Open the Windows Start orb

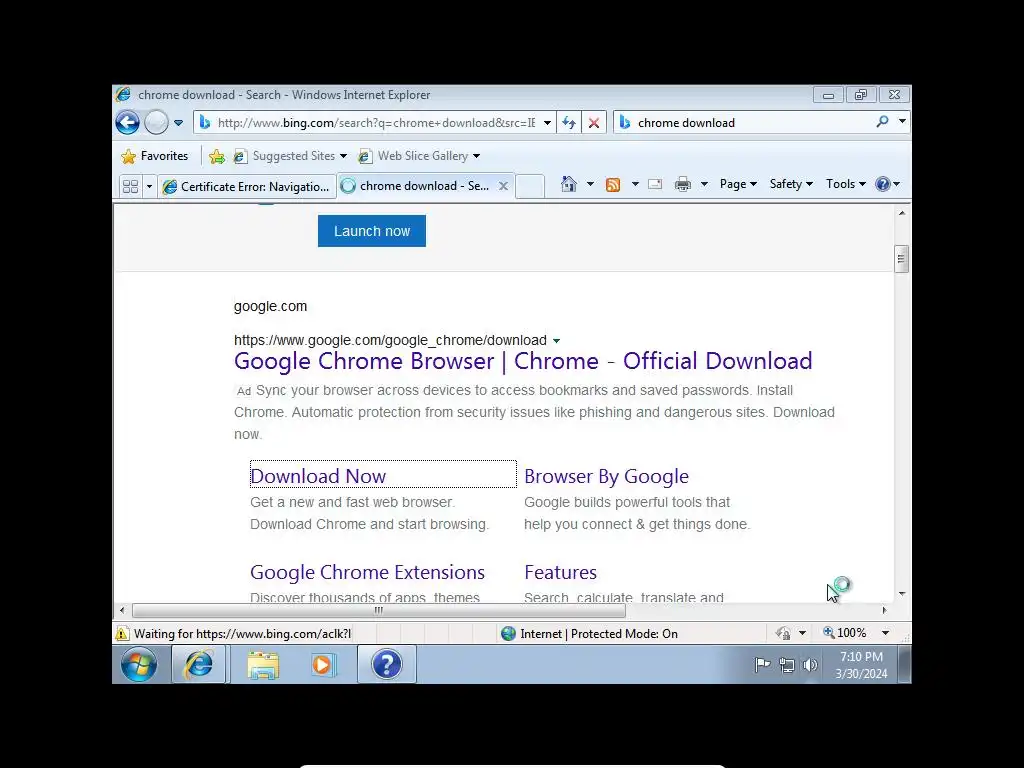(139, 664)
